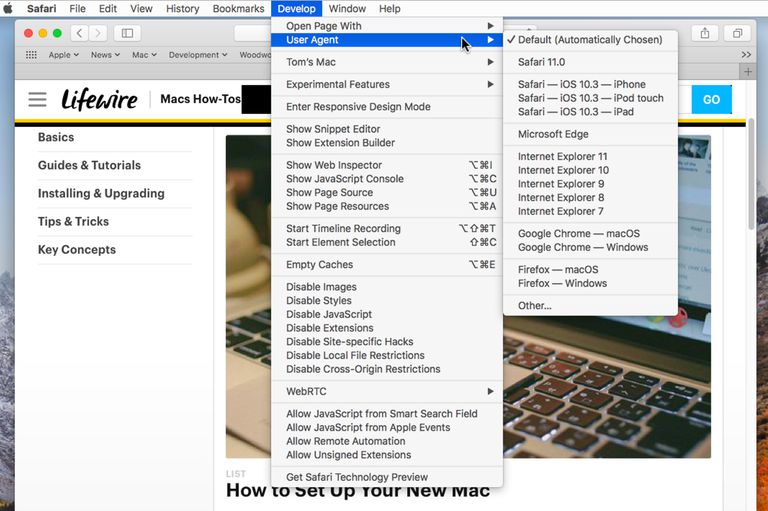Toggle Disable Local File Restrictions
The height and width of the screenshot is (511, 768).
point(387,356)
